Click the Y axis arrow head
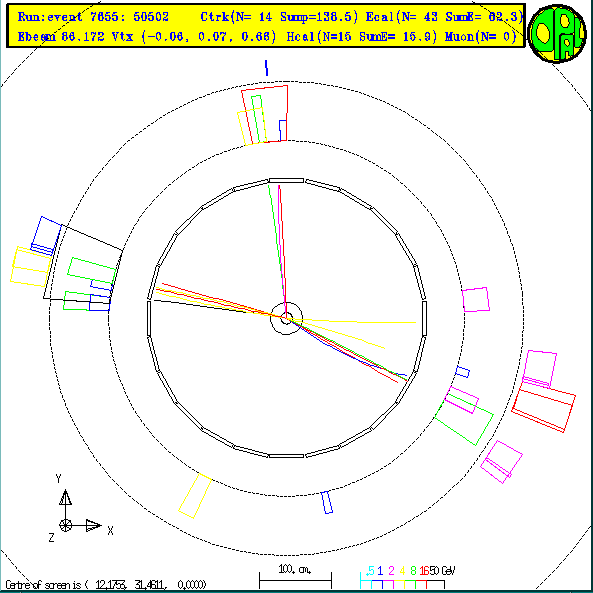 (65, 497)
